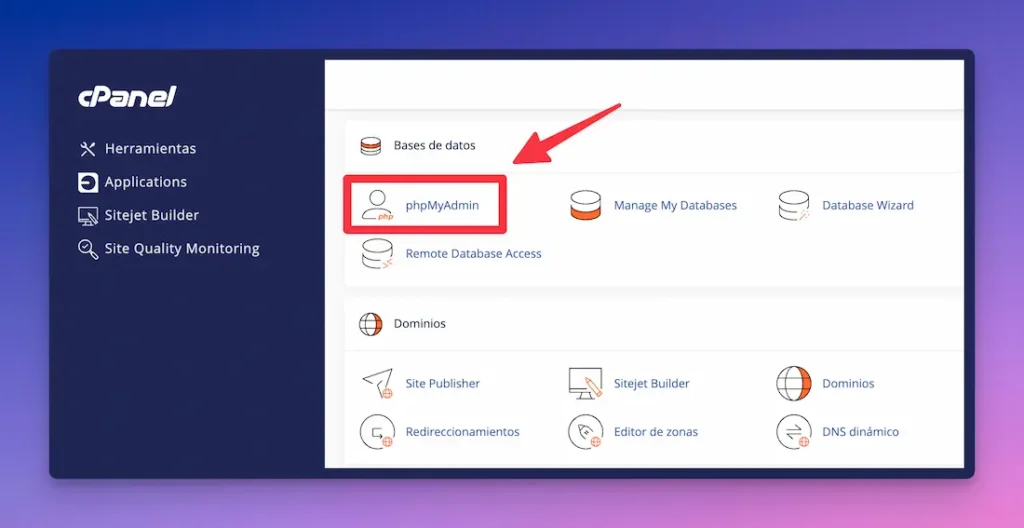This screenshot has width=1024, height=528.
Task: Open the Site Publisher link
Action: 443,384
